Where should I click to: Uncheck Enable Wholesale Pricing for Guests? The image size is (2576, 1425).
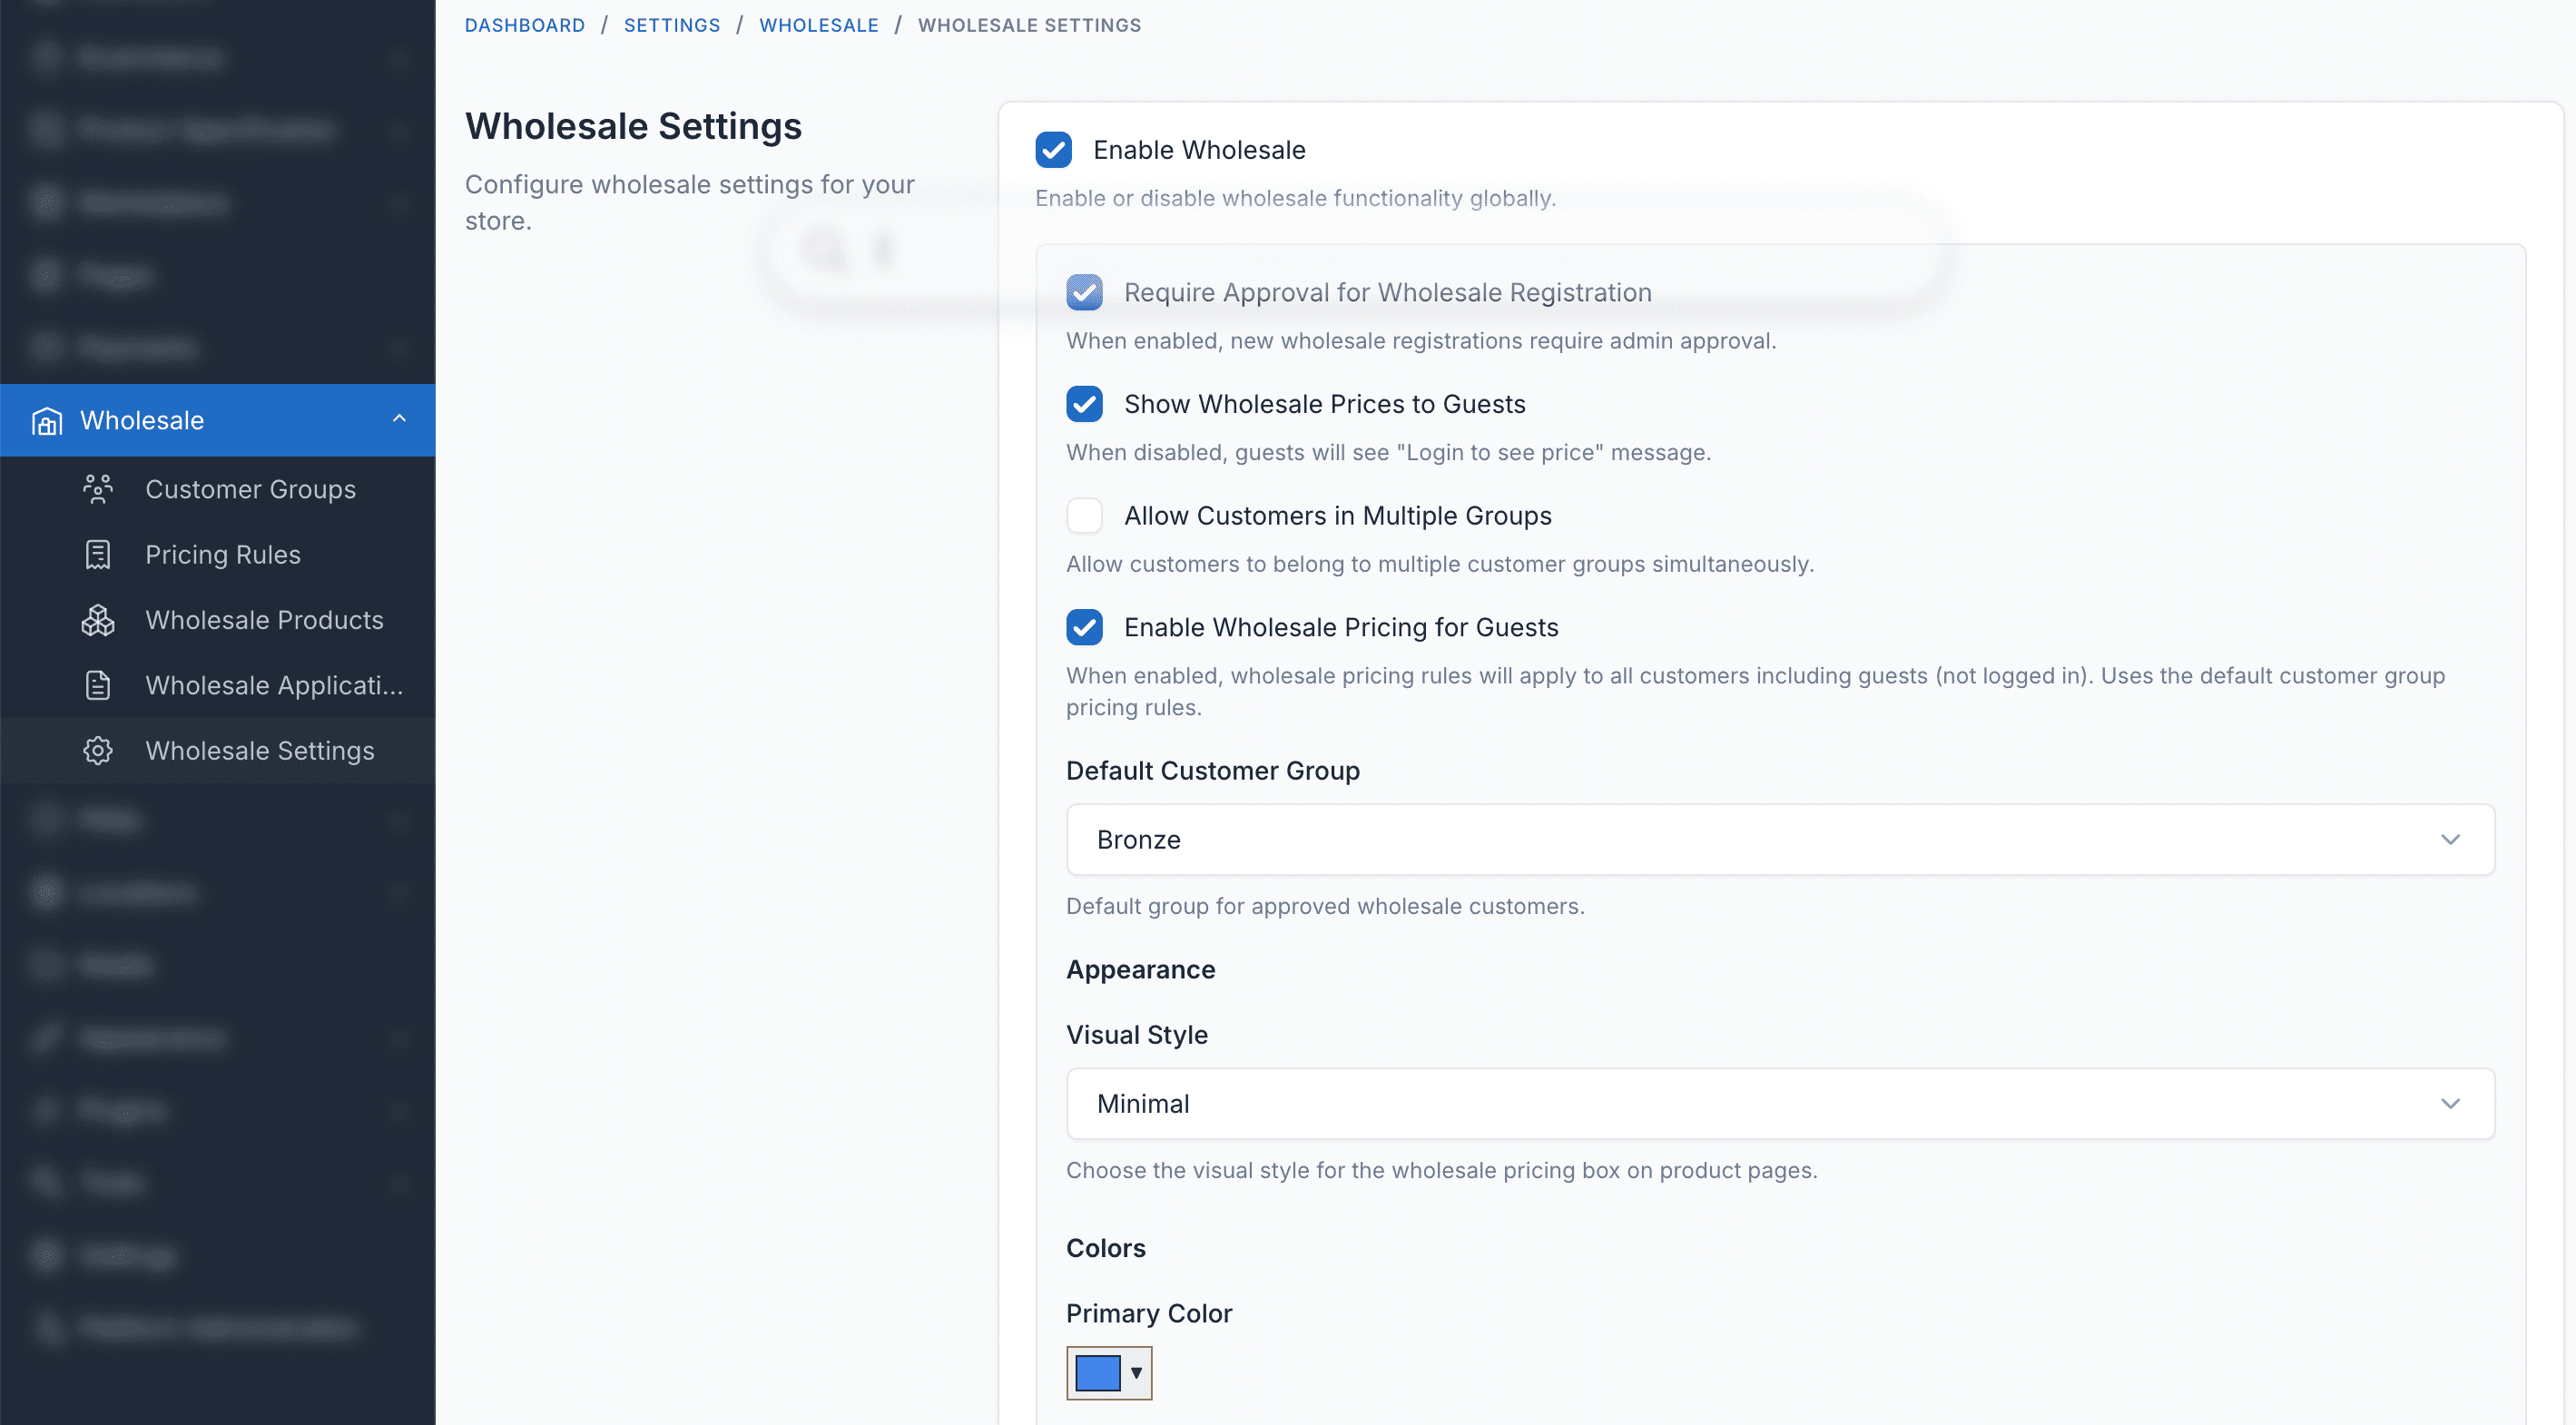1084,628
